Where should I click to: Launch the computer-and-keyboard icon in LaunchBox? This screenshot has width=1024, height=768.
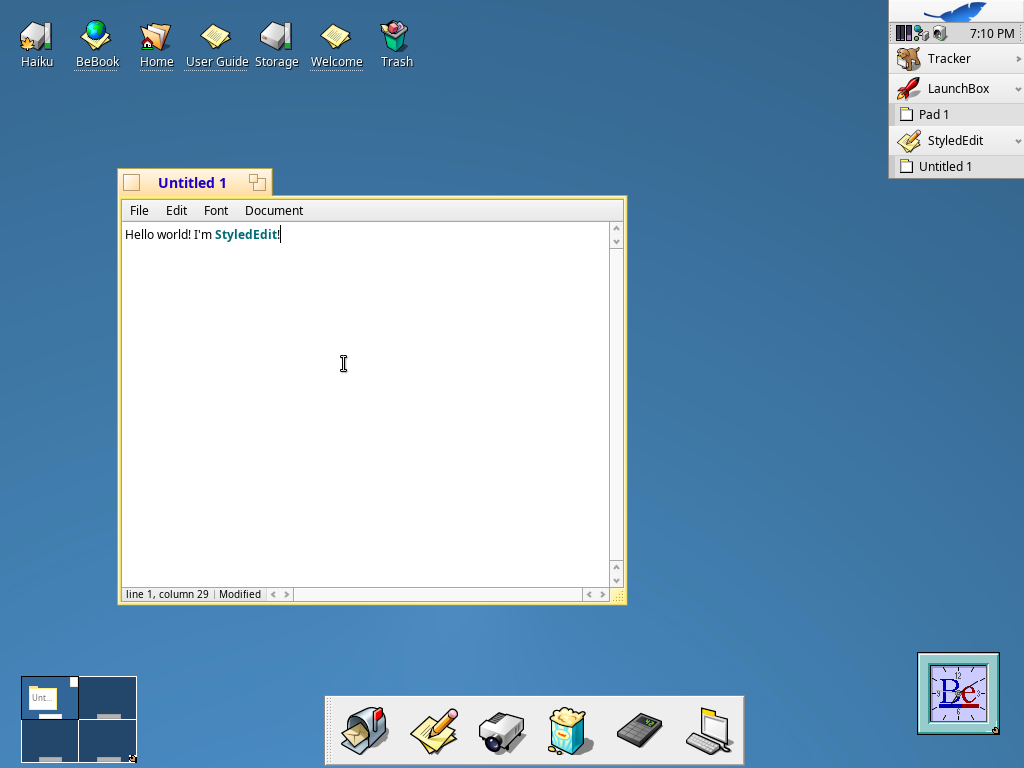coord(709,731)
